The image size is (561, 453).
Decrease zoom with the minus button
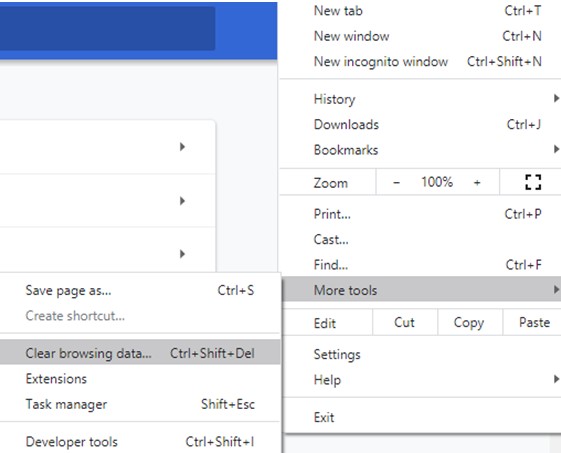(x=396, y=182)
